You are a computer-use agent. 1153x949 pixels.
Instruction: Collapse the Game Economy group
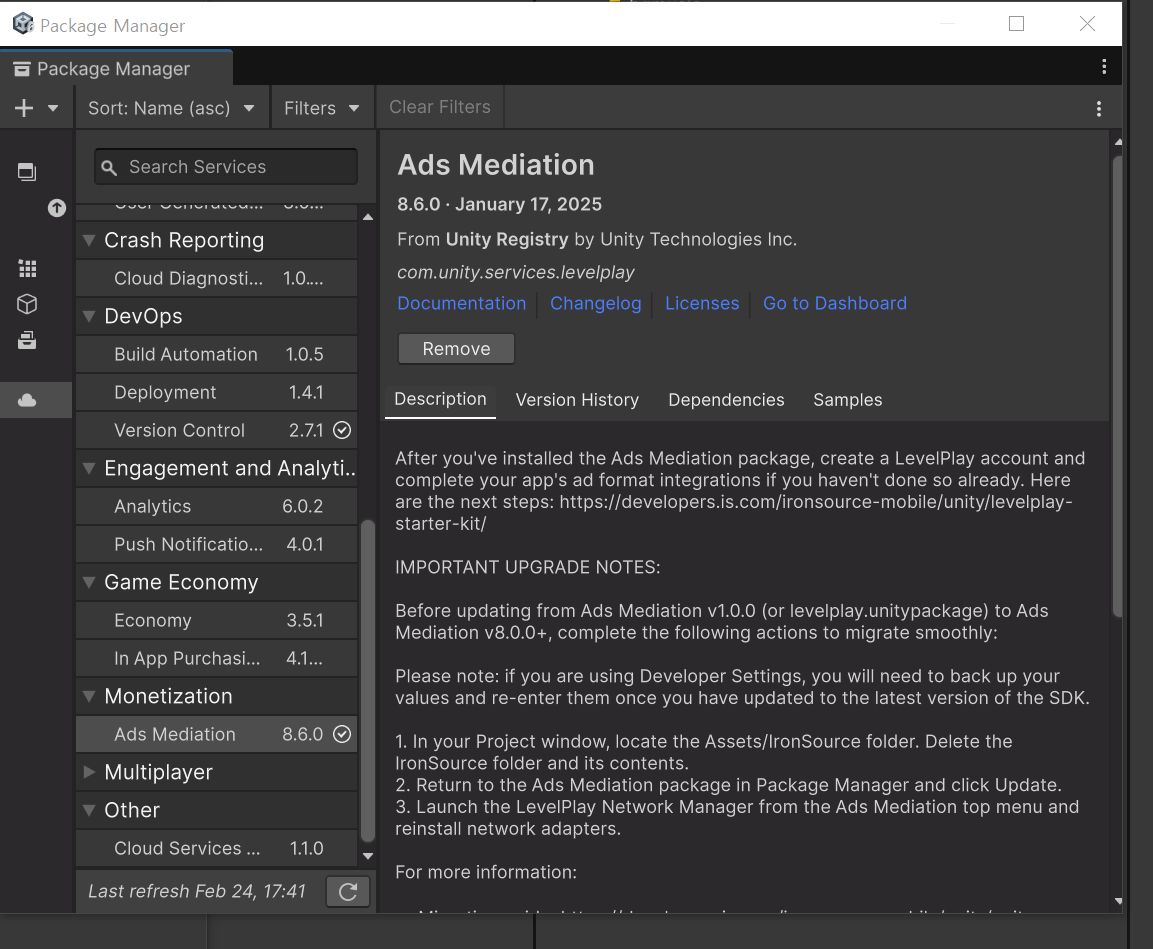pyautogui.click(x=89, y=582)
